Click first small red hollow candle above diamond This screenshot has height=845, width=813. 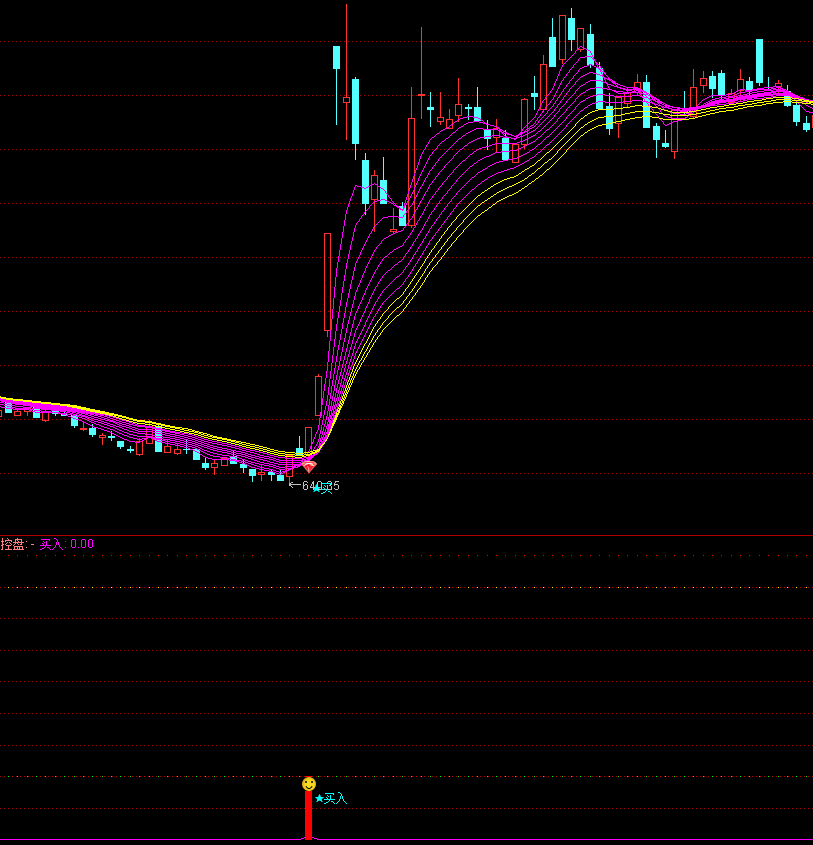[308, 438]
